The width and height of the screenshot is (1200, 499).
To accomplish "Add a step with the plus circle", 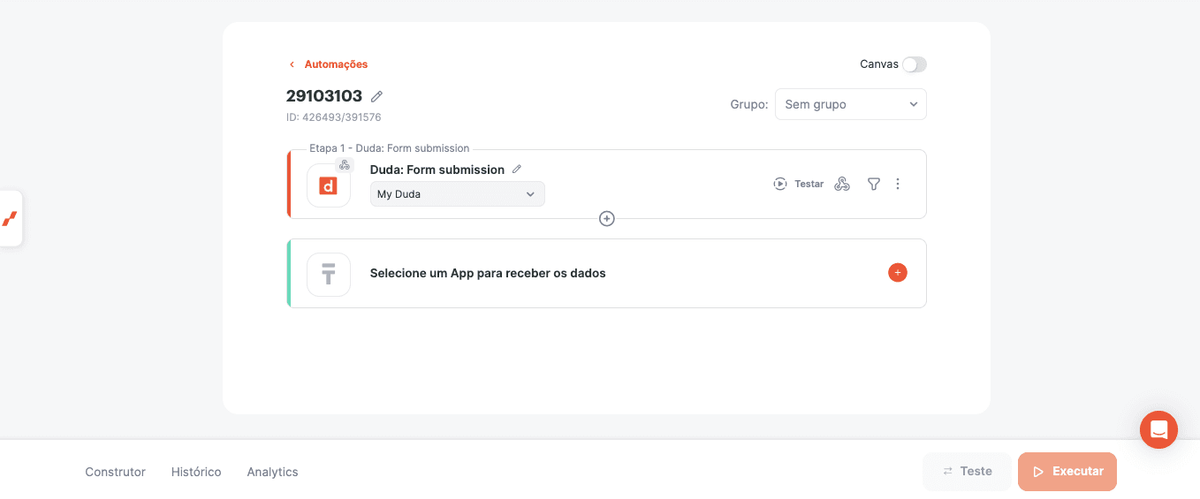I will click(606, 218).
